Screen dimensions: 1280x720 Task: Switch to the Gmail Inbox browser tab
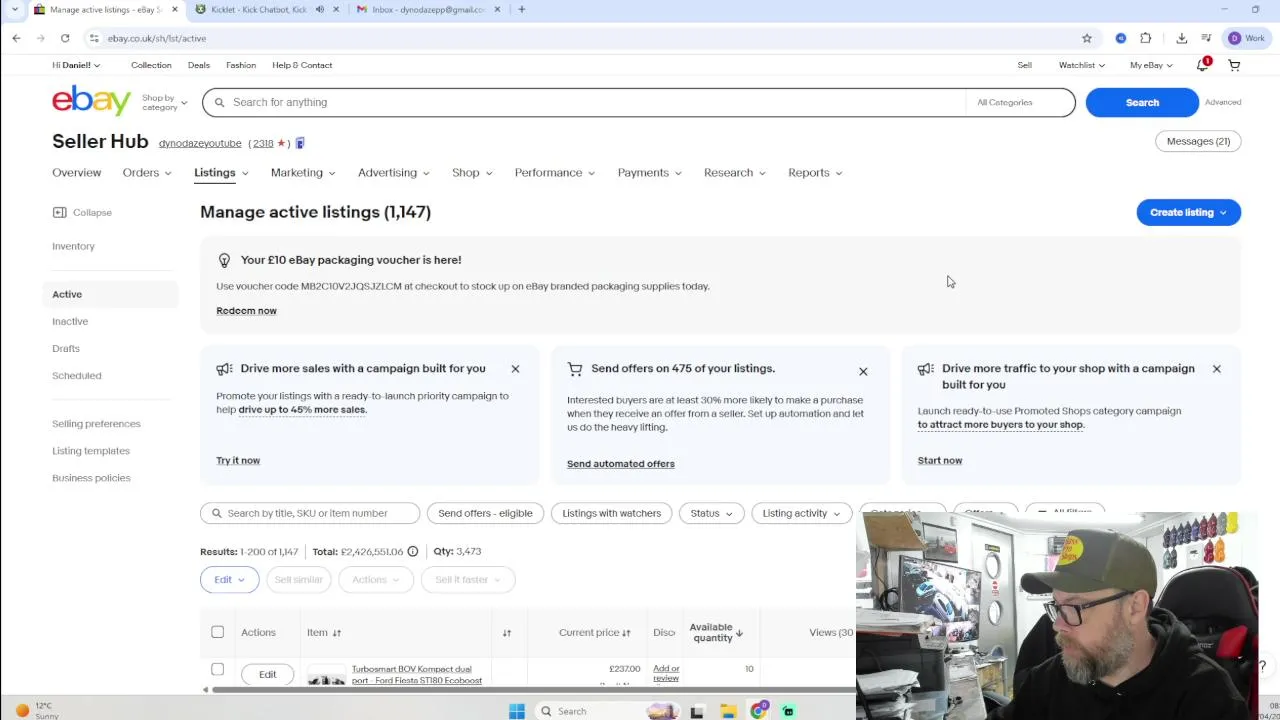point(428,9)
